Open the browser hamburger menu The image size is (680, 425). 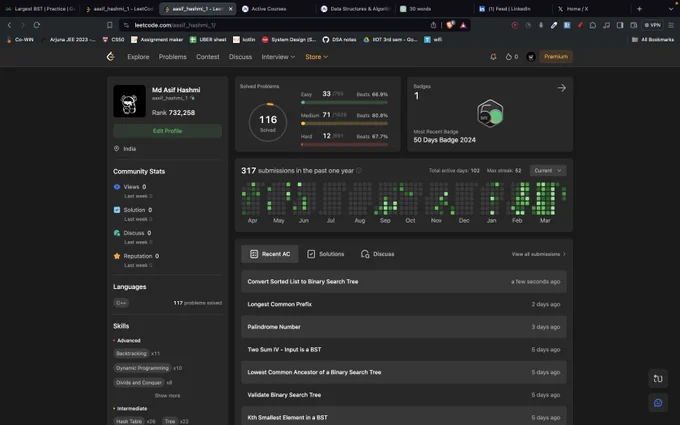[671, 25]
